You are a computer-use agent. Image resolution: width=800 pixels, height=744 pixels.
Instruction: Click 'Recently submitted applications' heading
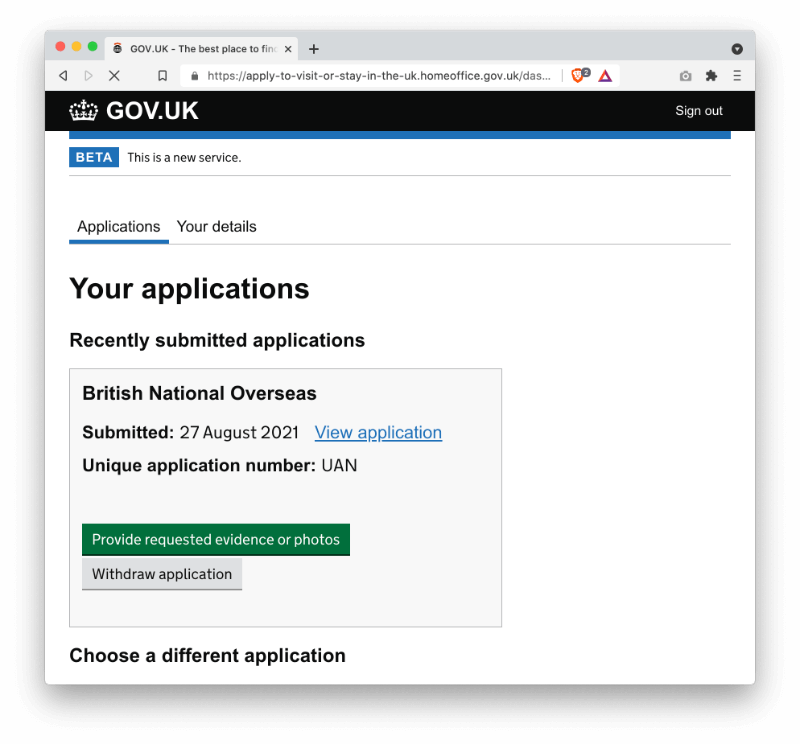[217, 340]
